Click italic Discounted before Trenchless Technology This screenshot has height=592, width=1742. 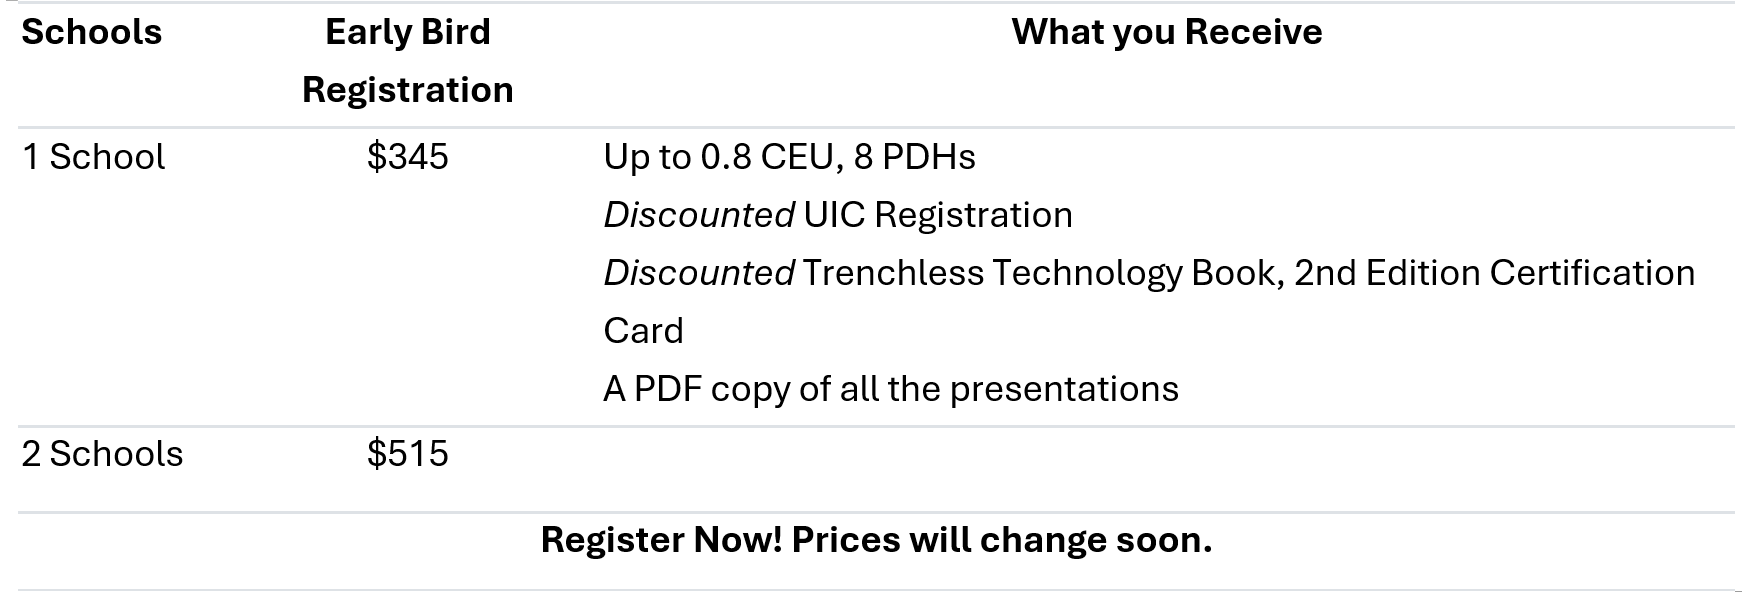click(x=699, y=273)
